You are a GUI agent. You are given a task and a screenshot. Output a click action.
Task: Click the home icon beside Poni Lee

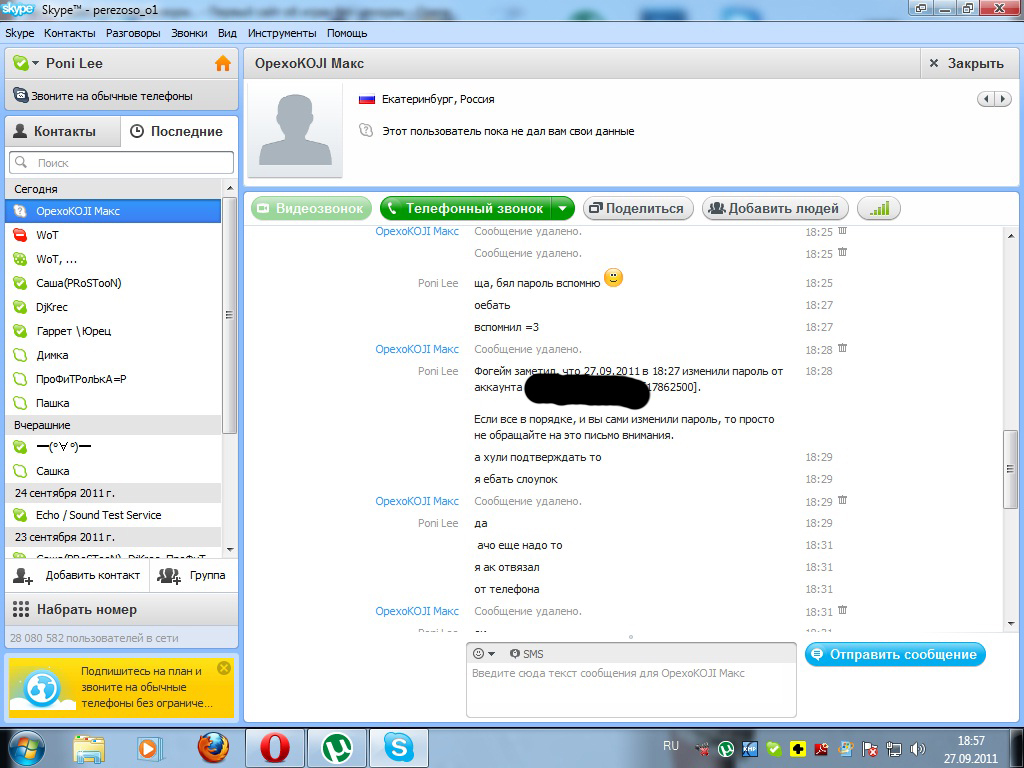point(222,63)
